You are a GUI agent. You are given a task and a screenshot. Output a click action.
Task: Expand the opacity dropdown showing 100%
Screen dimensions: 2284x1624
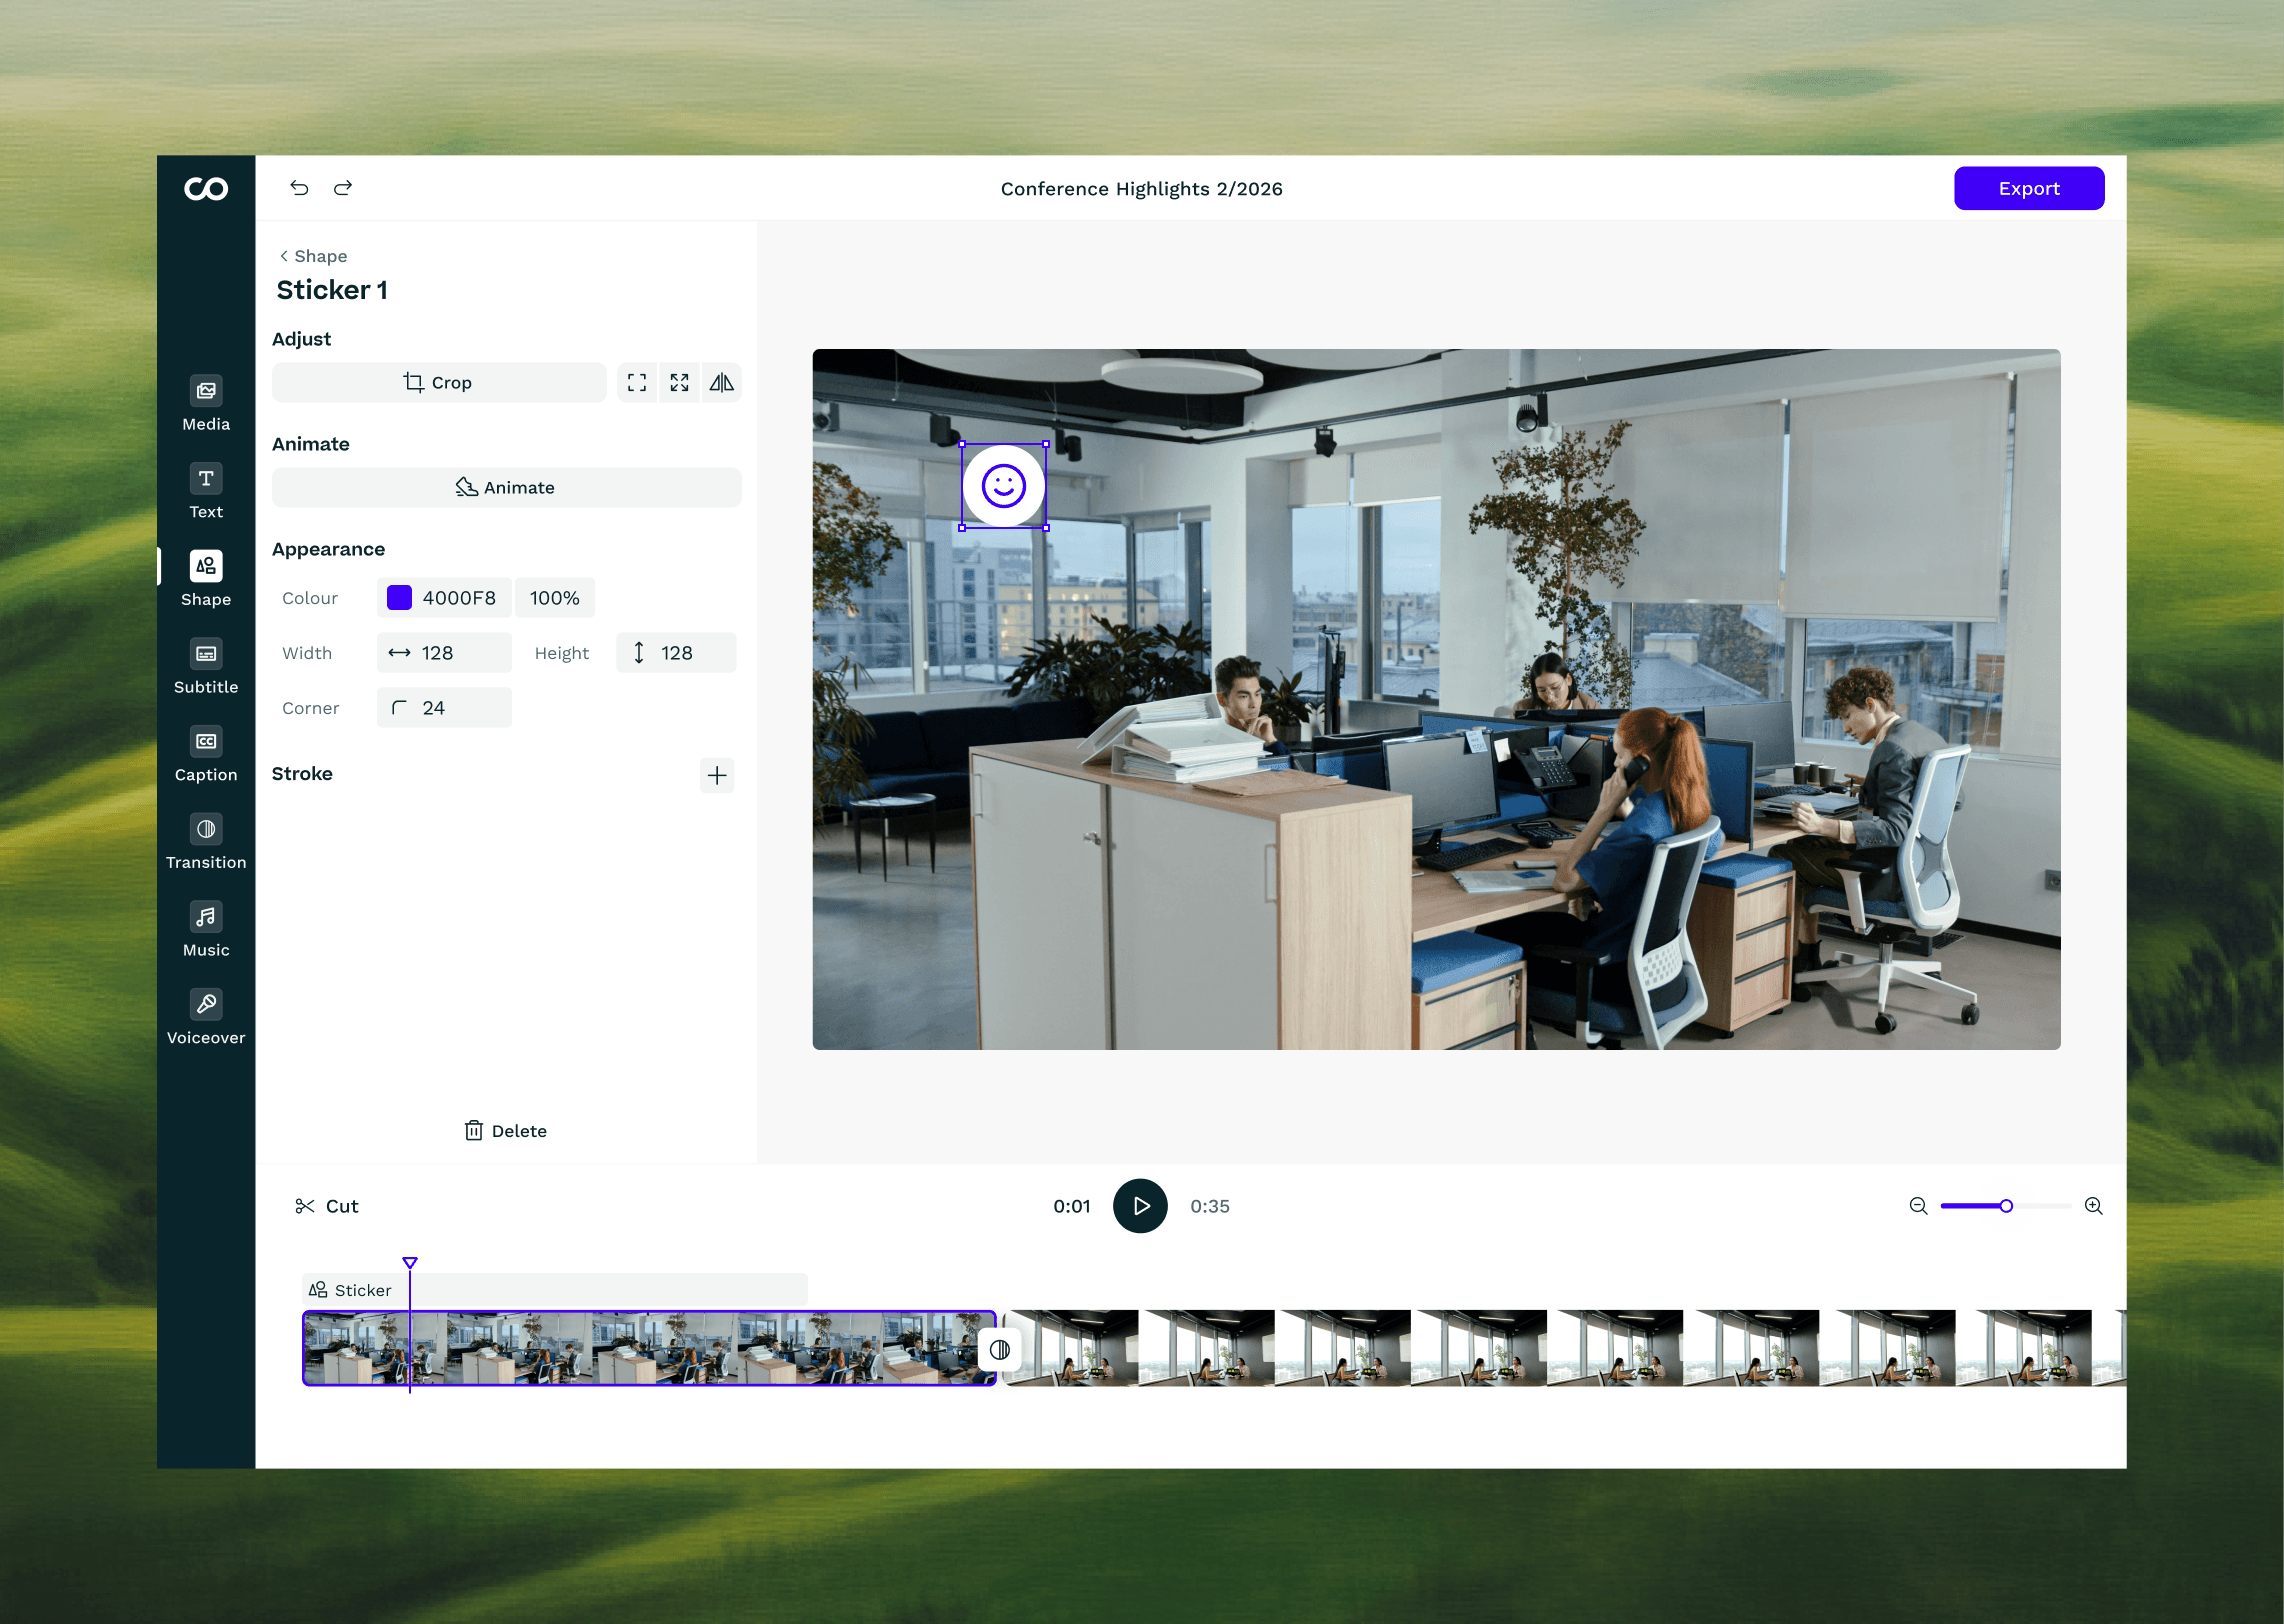(x=554, y=597)
